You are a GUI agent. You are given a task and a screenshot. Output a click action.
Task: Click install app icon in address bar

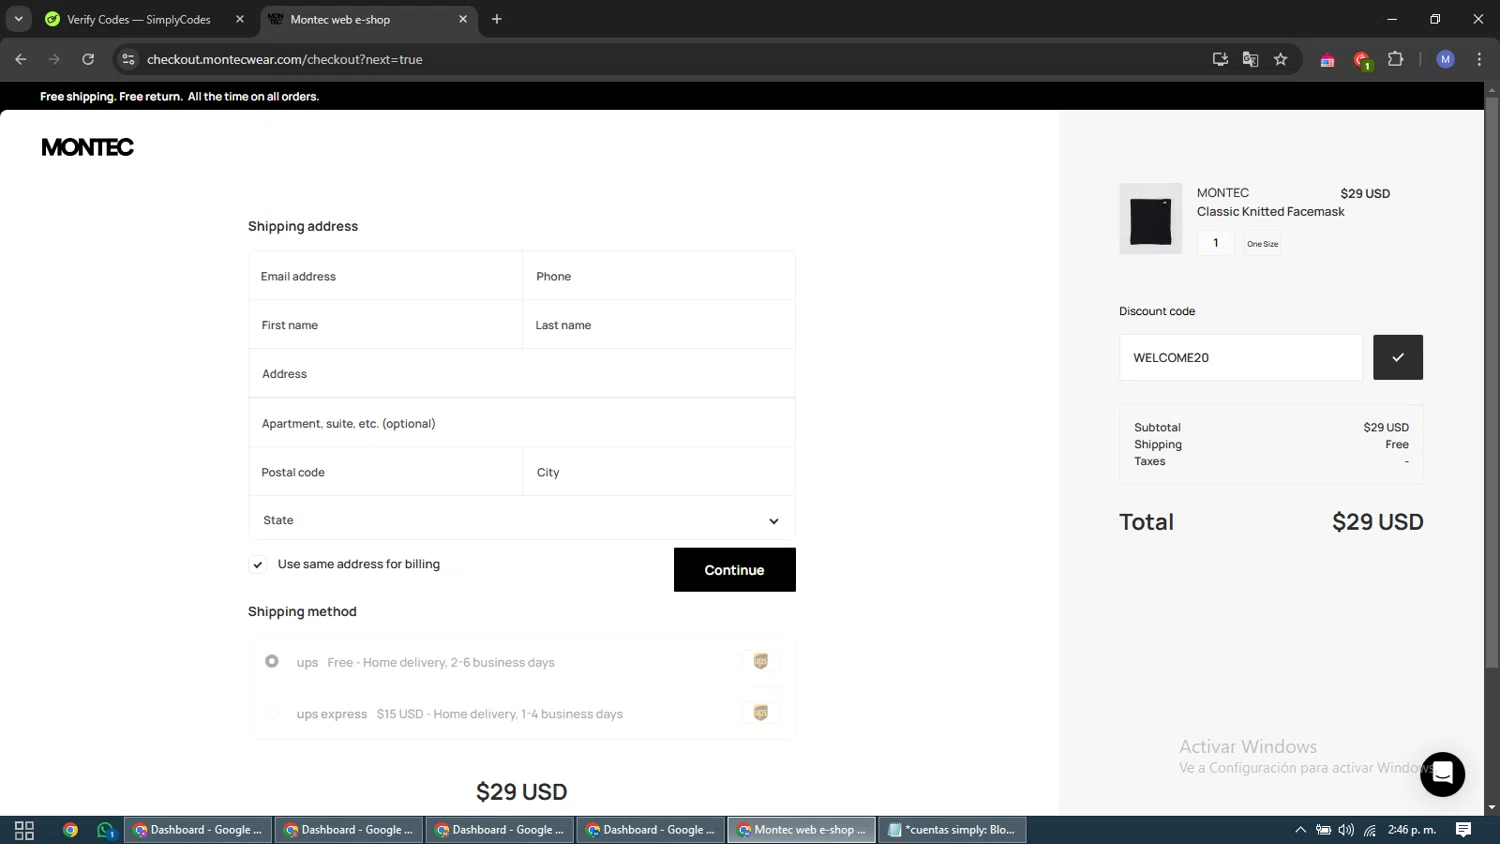pyautogui.click(x=1220, y=59)
